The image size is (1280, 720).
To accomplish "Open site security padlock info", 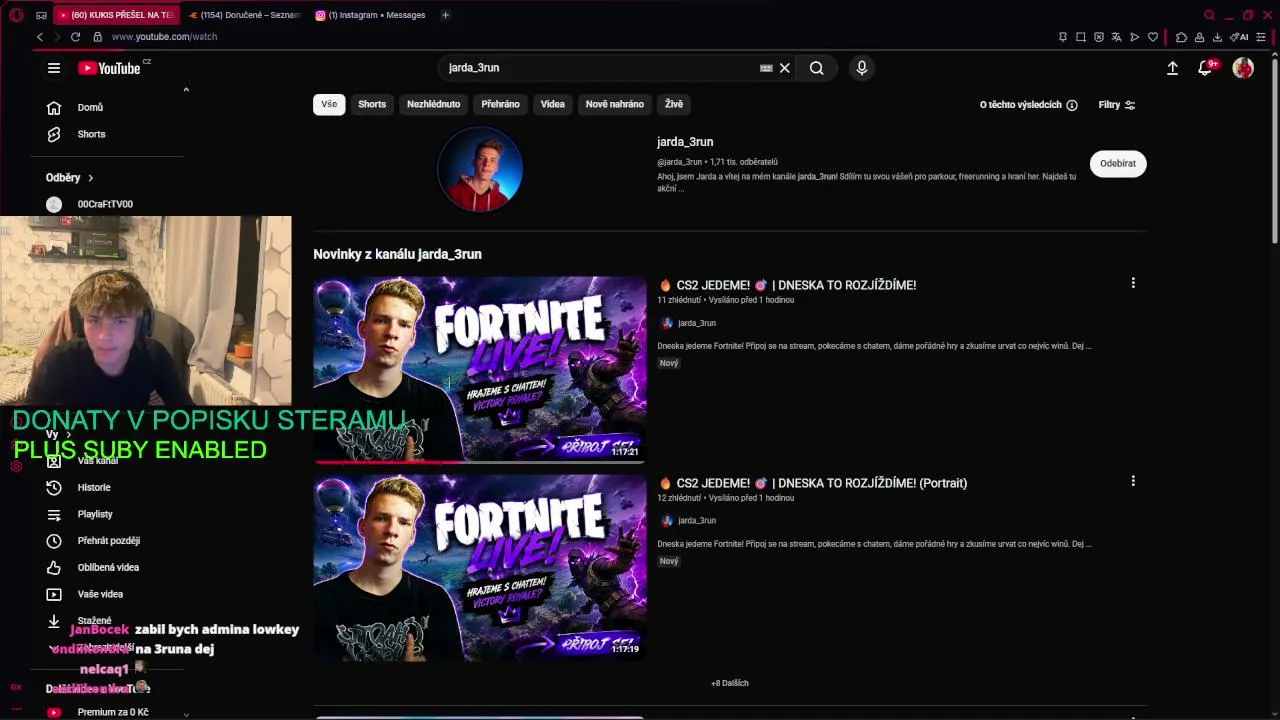I will [x=97, y=37].
